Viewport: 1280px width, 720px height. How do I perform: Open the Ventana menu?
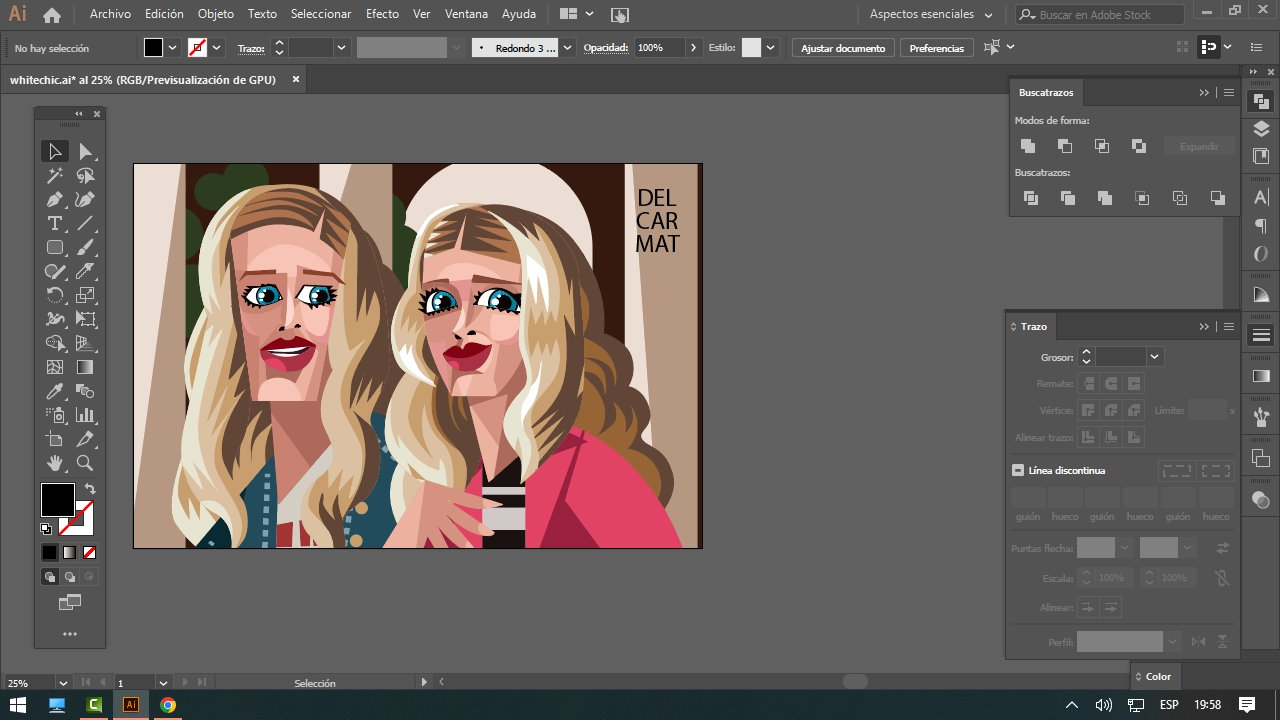(x=467, y=14)
